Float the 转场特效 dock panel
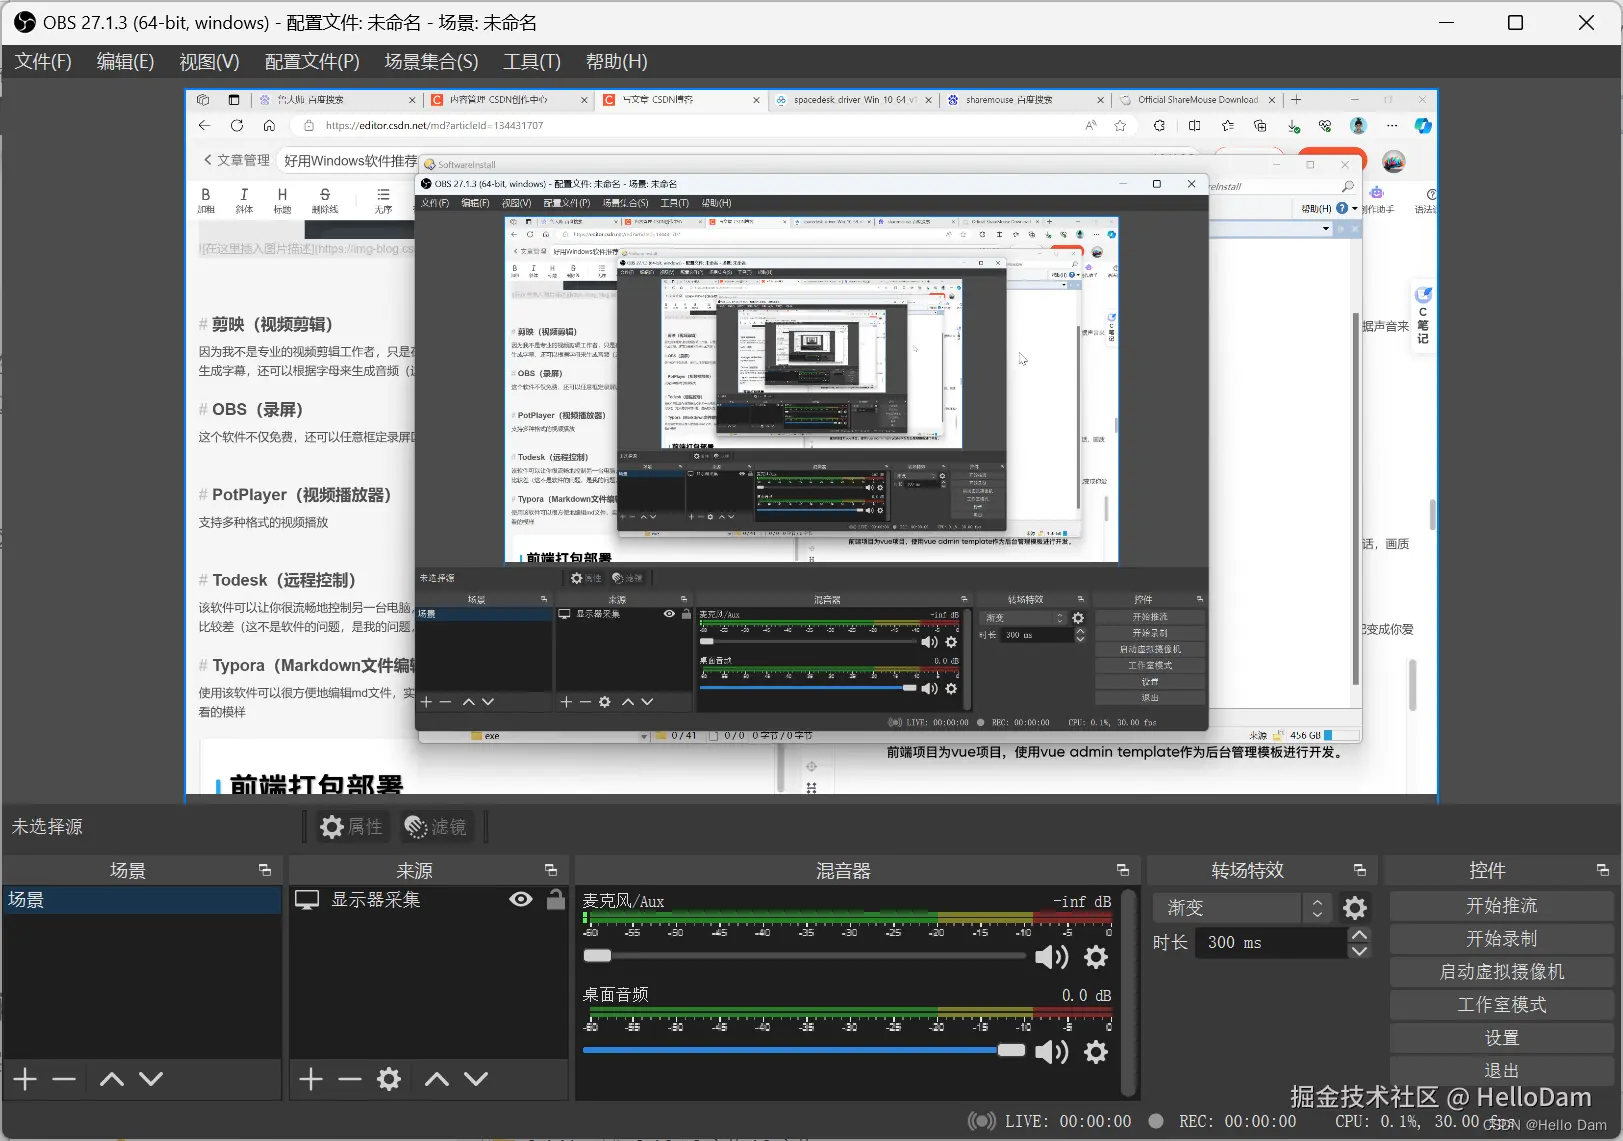This screenshot has height=1141, width=1623. pos(1360,870)
